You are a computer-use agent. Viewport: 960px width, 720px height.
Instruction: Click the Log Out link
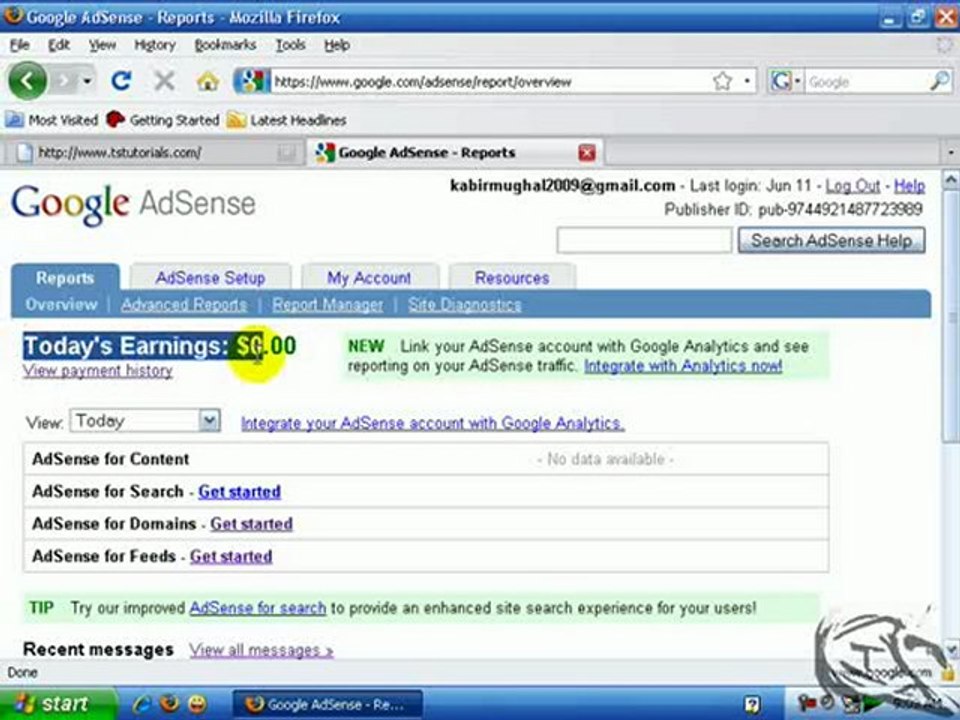pyautogui.click(x=852, y=186)
